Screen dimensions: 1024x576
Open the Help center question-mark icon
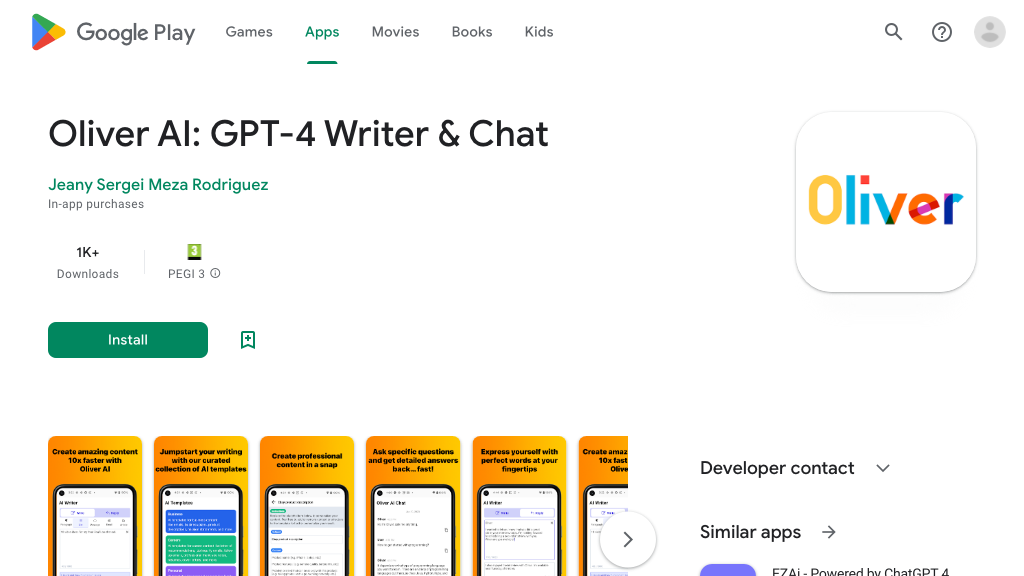(x=942, y=32)
